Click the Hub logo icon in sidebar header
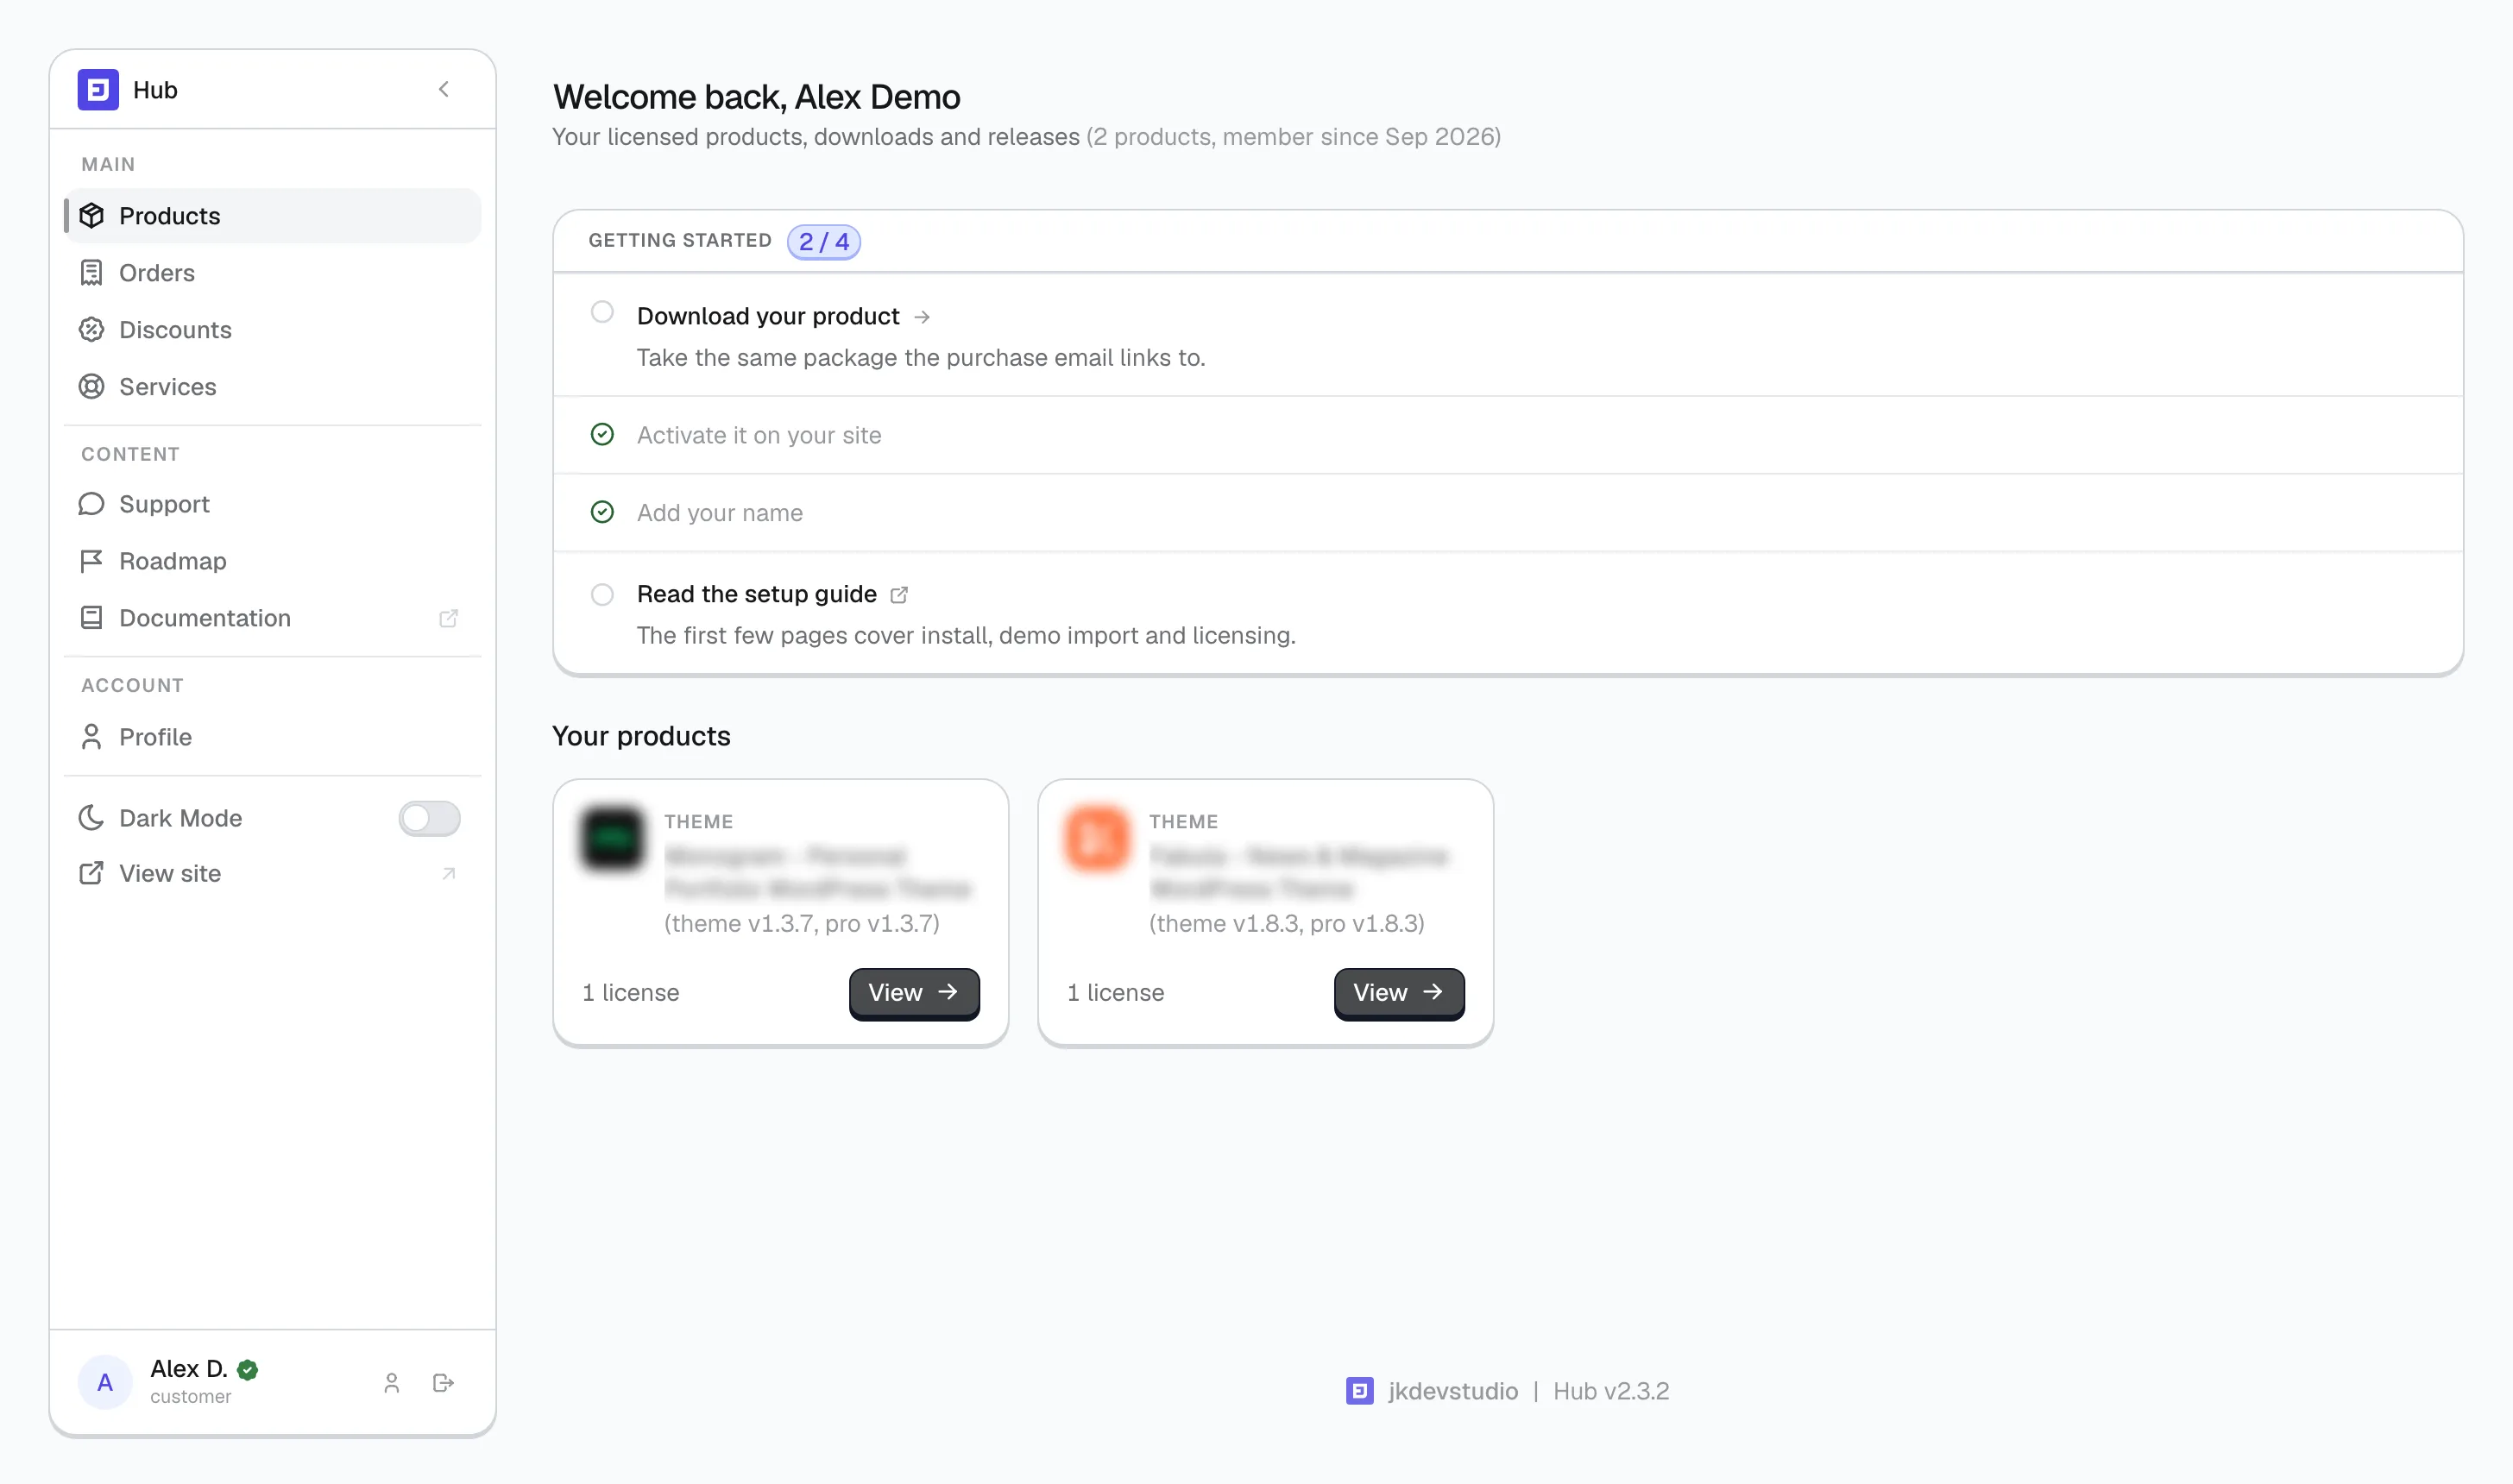The image size is (2513, 1484). point(98,90)
